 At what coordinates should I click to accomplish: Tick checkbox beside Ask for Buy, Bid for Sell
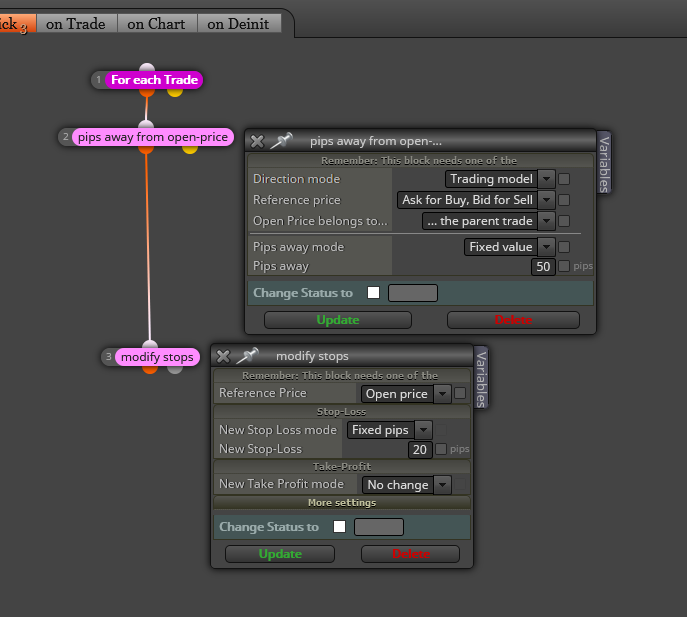[x=564, y=200]
